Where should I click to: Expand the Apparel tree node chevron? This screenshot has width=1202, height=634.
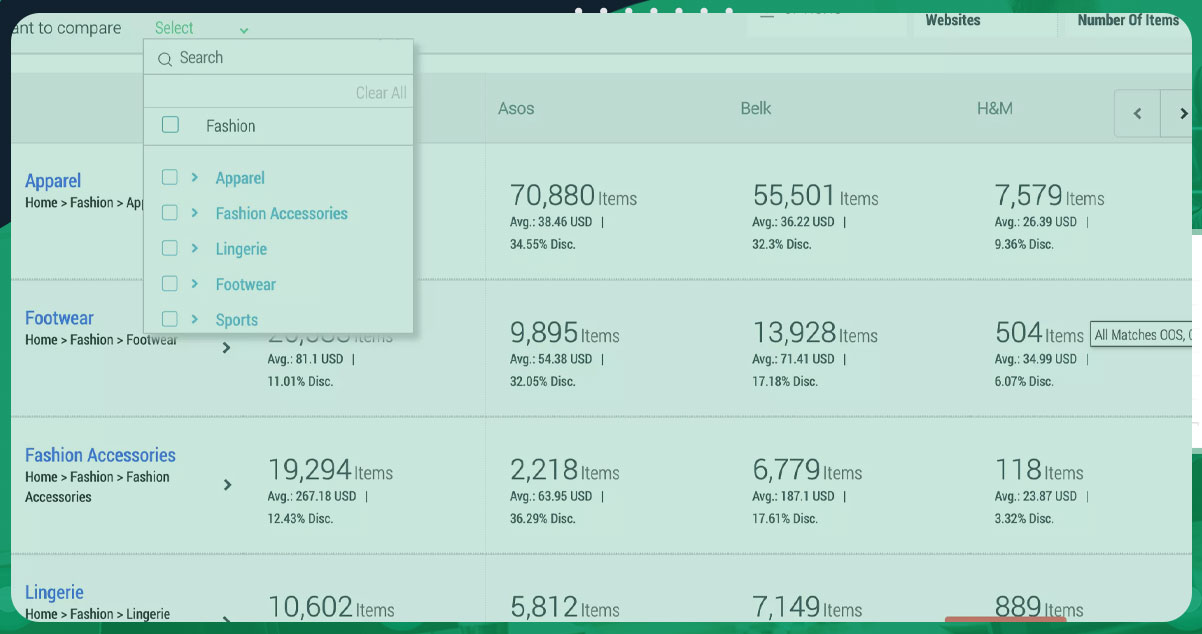[195, 177]
